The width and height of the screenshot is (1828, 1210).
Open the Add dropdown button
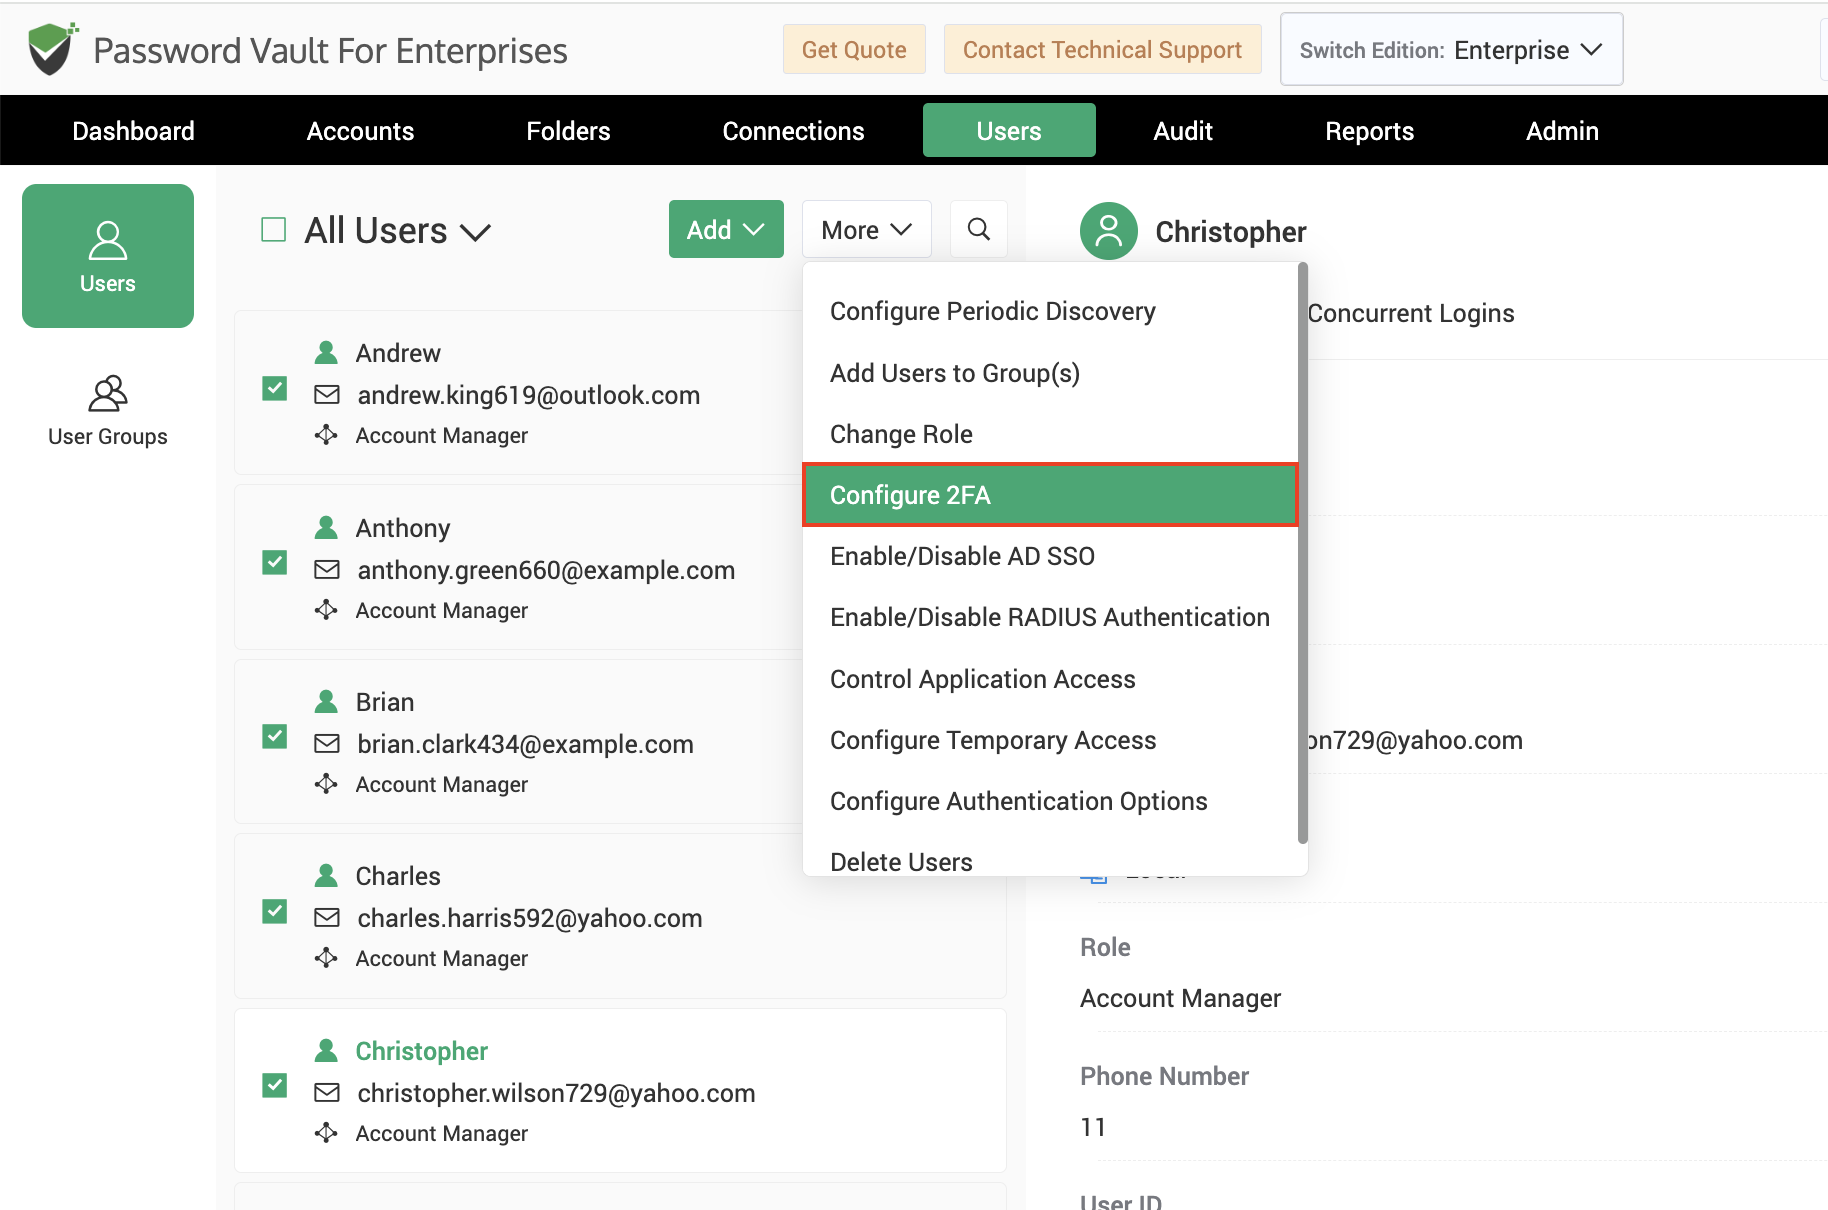(x=726, y=229)
